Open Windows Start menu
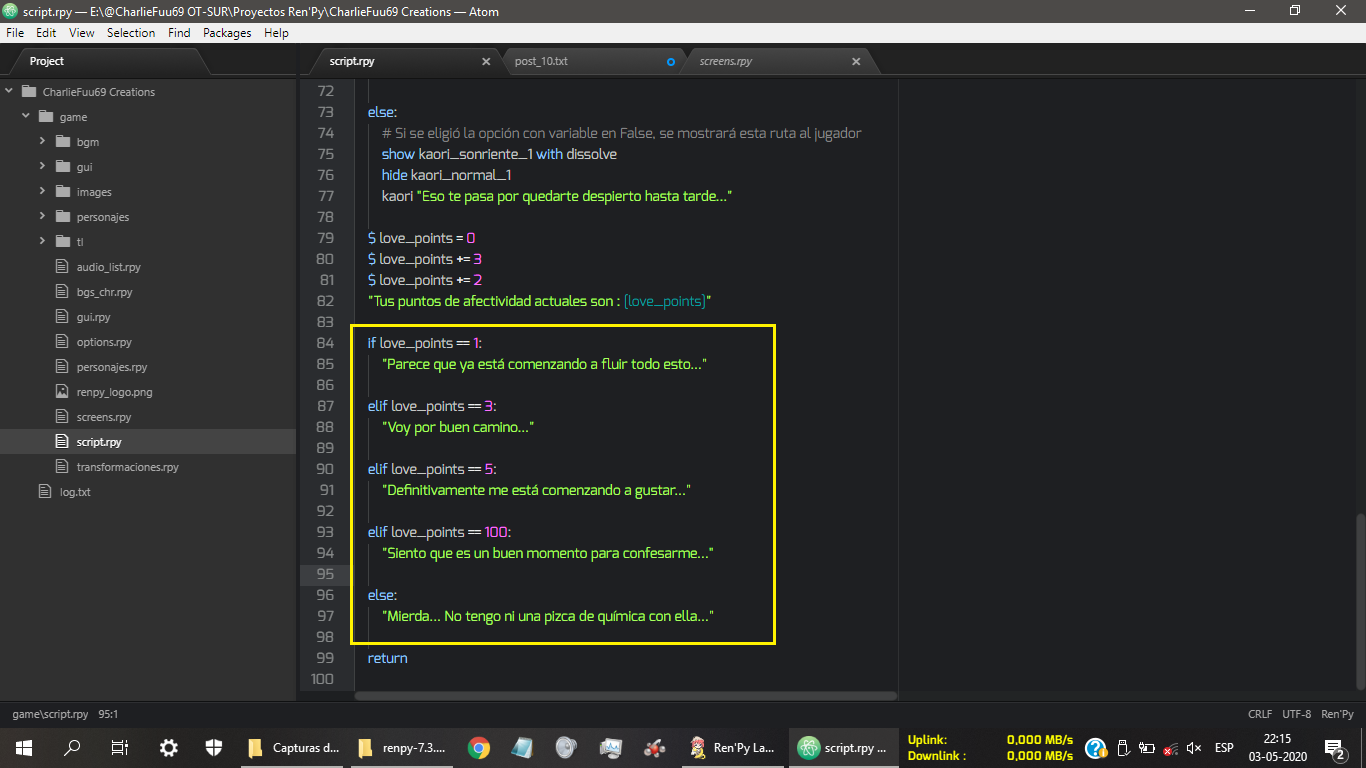 click(24, 747)
